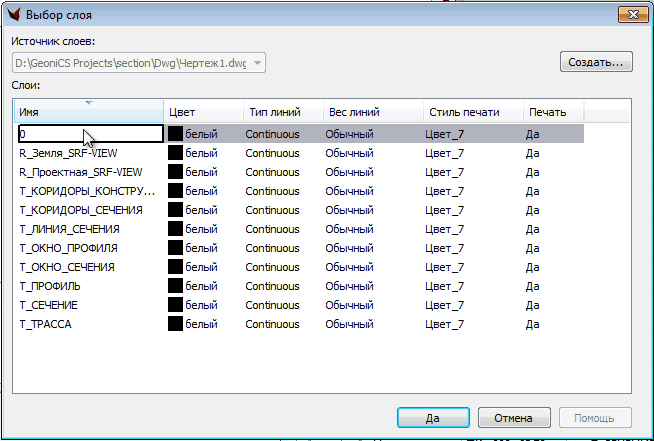This screenshot has height=441, width=654.
Task: Select the R_Проектная_SRF-VIEW layer
Action: [x=80, y=172]
